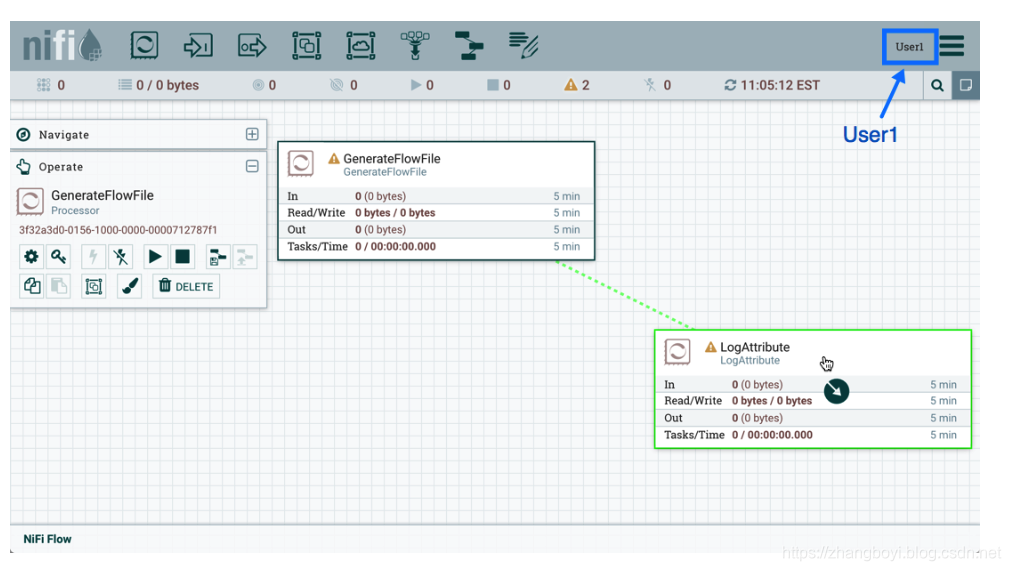Open configuration gear in Operate panel
1011x571 pixels.
click(31, 256)
